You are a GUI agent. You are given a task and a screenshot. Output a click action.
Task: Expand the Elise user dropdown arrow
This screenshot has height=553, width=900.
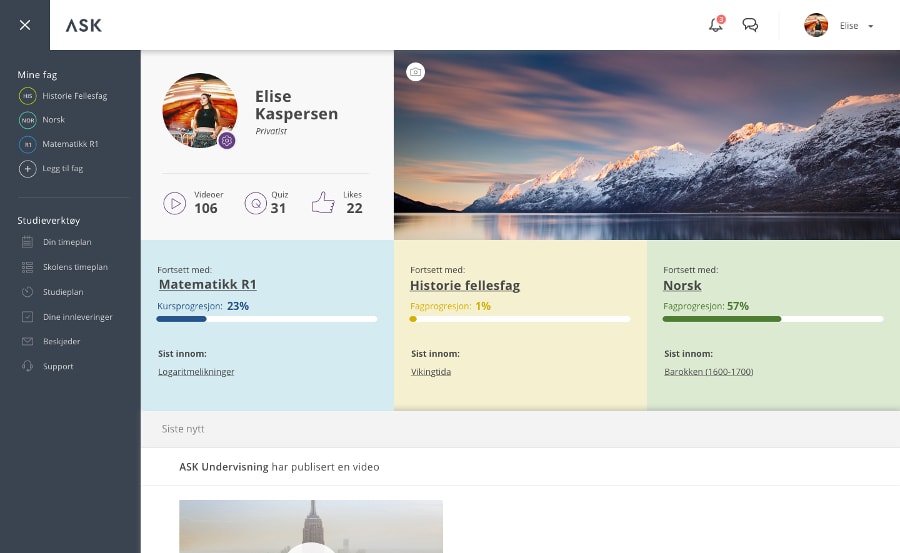[x=871, y=26]
